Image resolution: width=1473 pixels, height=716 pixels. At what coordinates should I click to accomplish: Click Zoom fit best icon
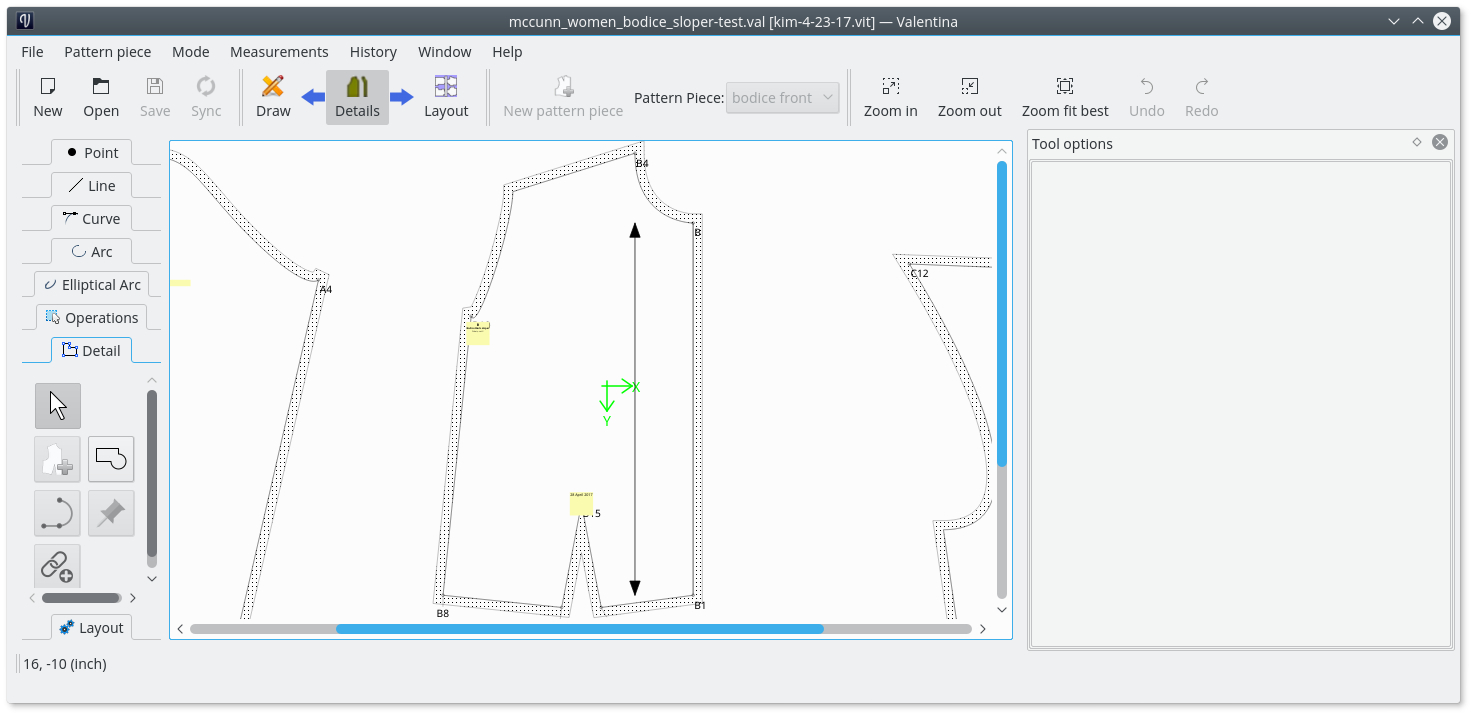[x=1064, y=97]
